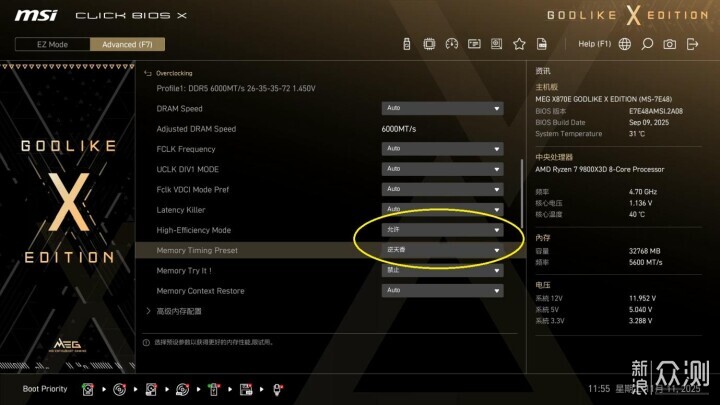Image resolution: width=720 pixels, height=405 pixels.
Task: Expand the 高级内存配置 submenu
Action: (x=179, y=311)
